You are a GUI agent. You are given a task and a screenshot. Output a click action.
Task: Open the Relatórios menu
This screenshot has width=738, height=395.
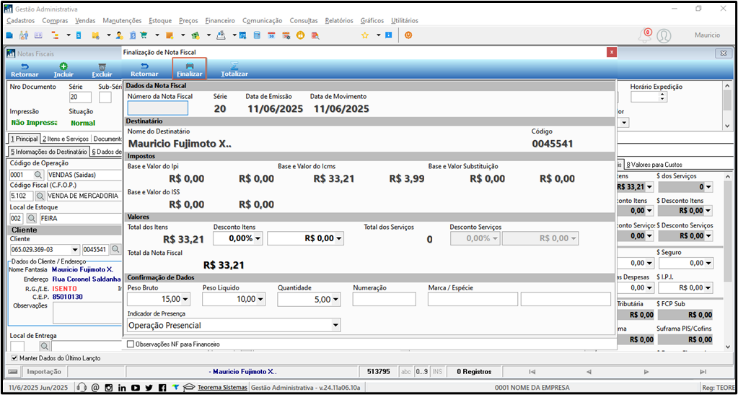click(339, 21)
